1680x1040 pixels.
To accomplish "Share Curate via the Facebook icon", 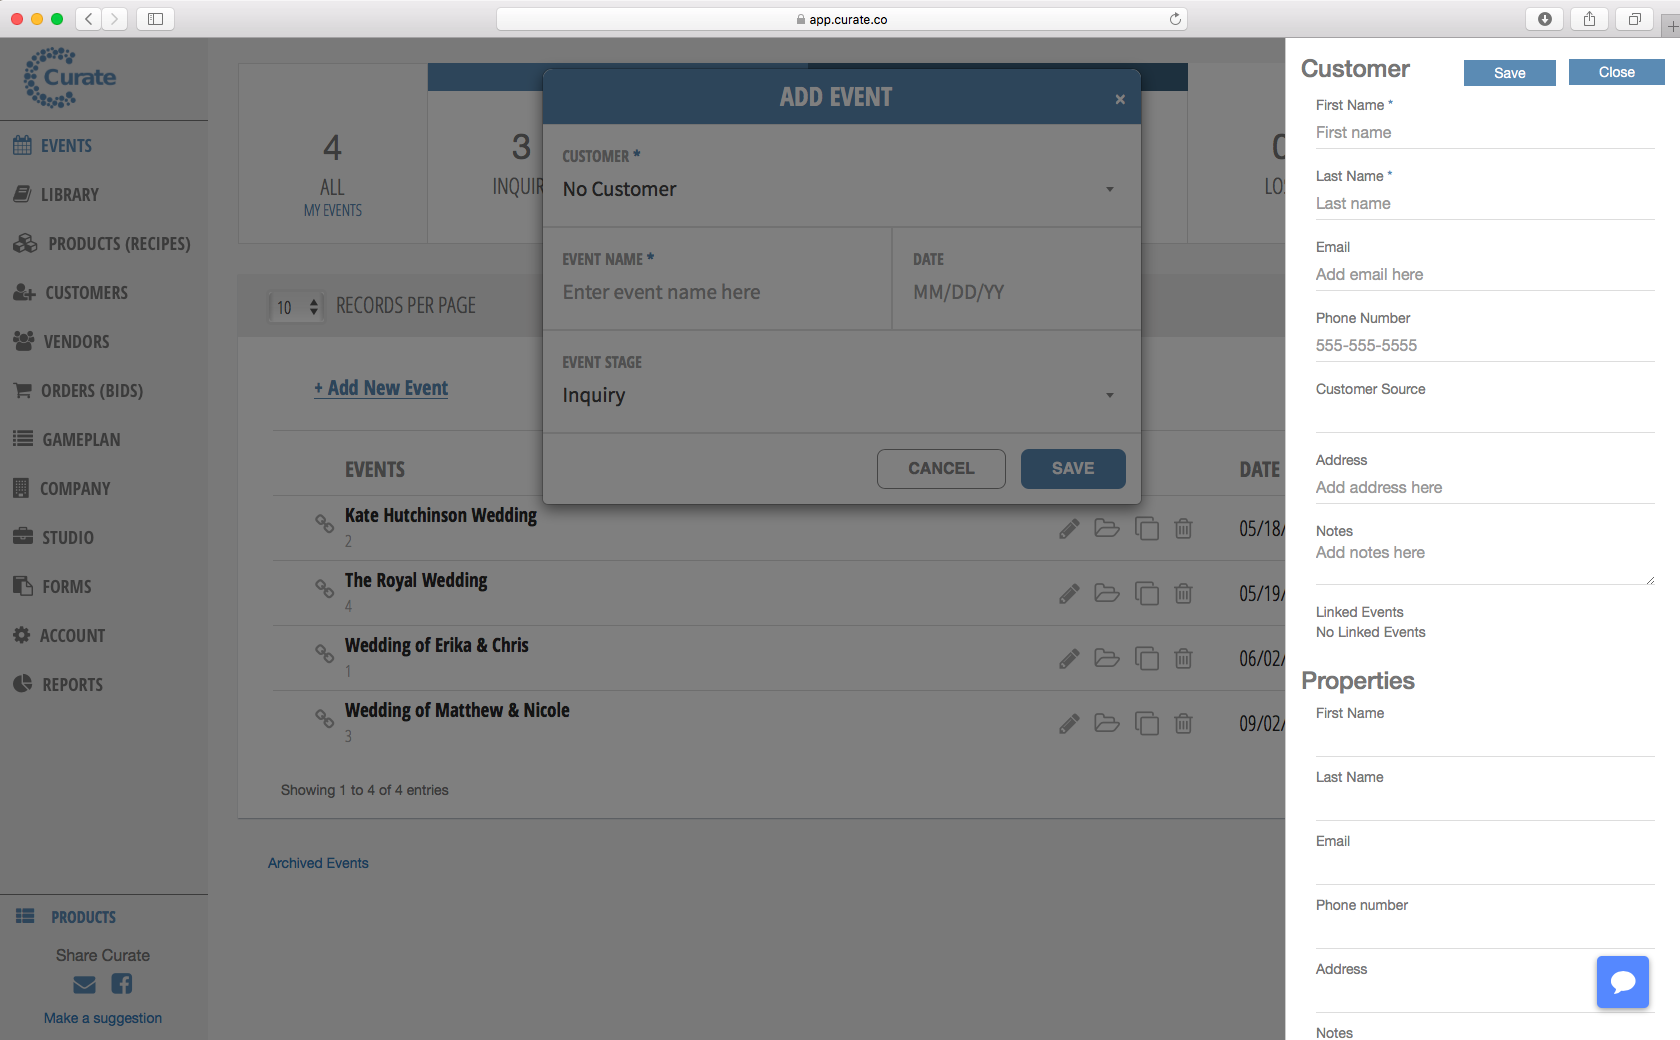I will point(122,985).
